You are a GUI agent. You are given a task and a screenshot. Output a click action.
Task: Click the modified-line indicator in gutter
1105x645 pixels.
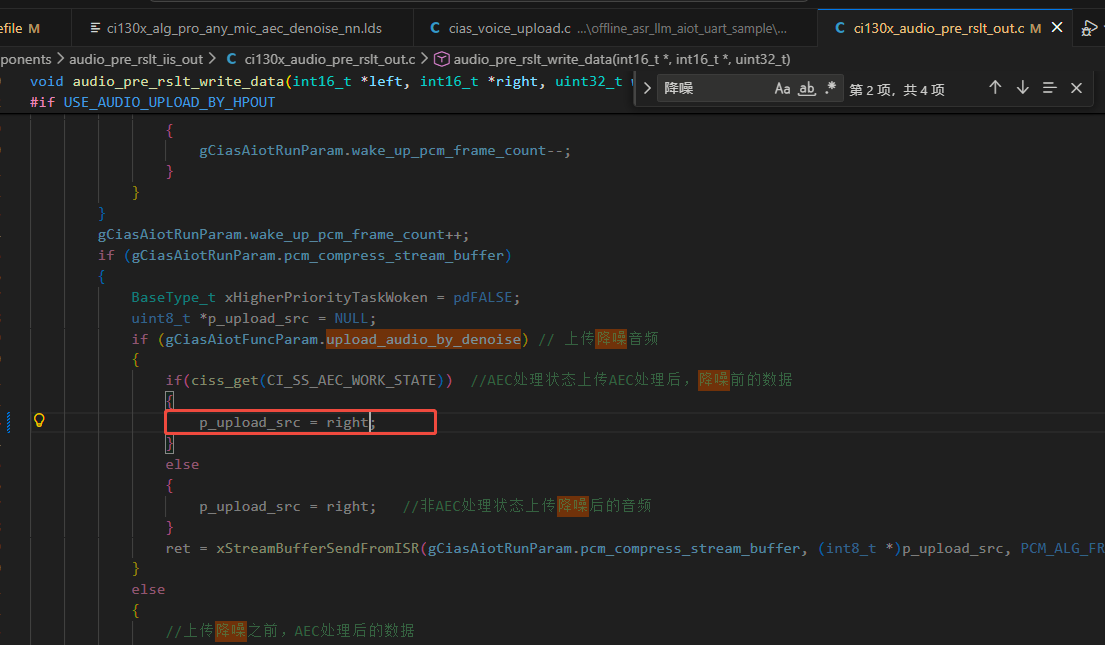(9, 422)
